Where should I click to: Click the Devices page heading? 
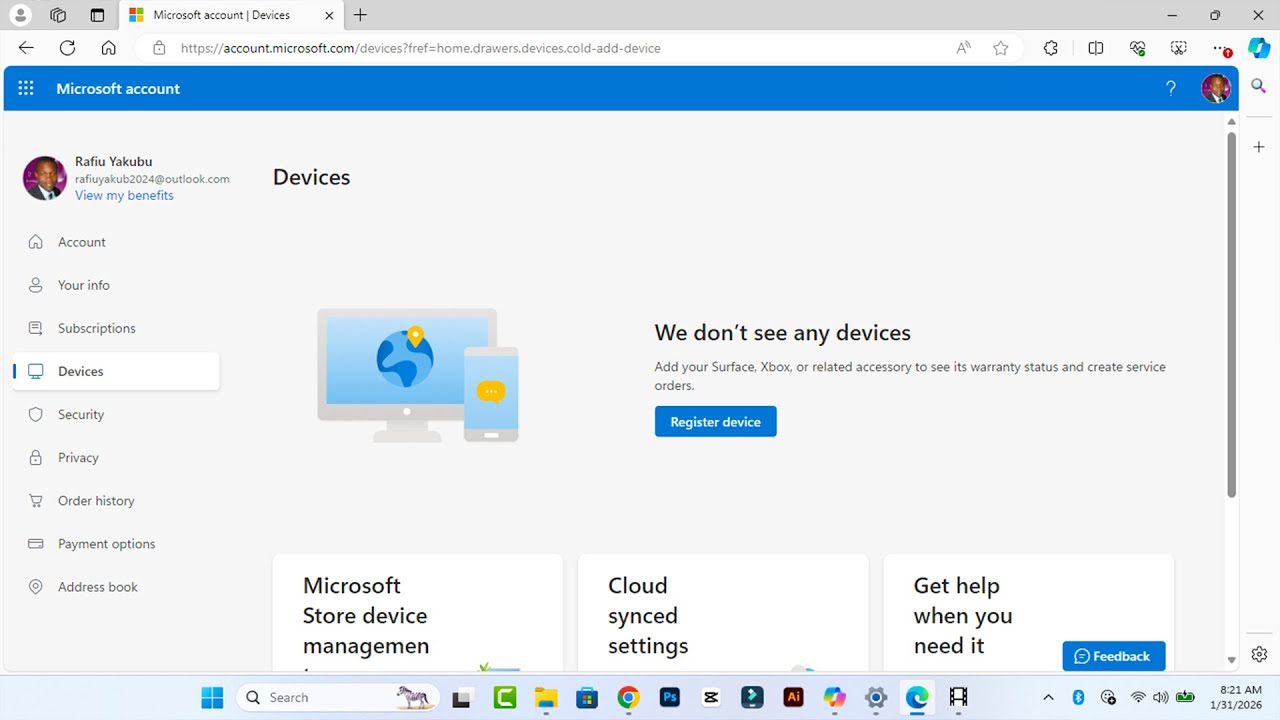(x=311, y=177)
